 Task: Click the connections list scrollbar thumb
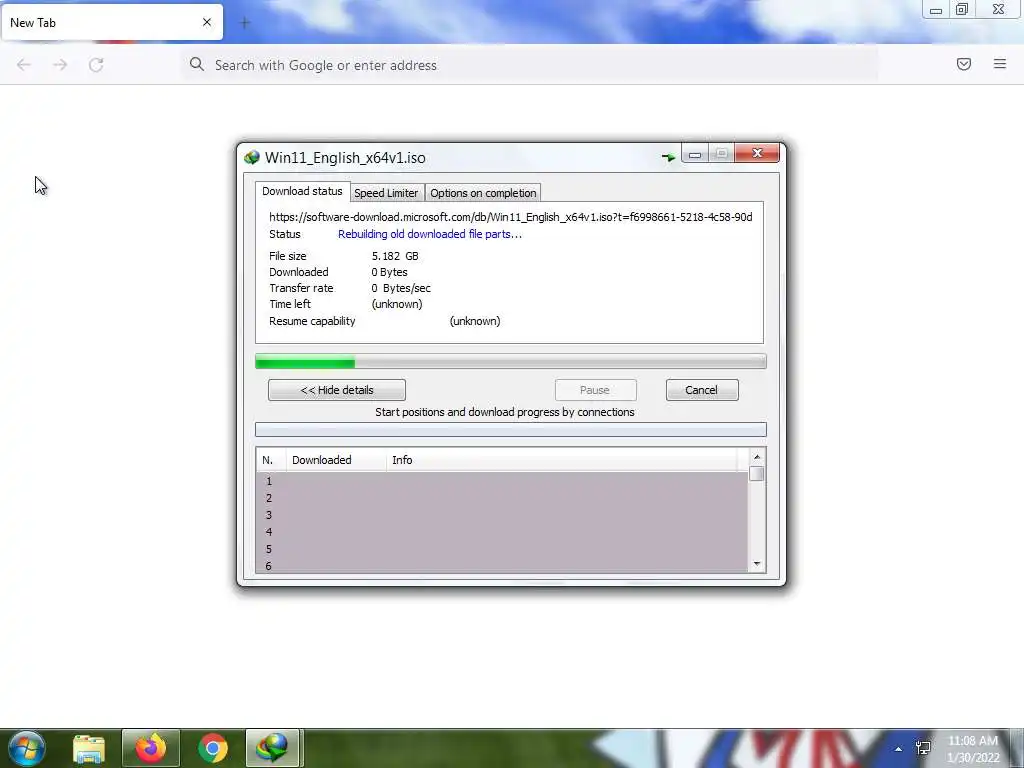[x=757, y=473]
